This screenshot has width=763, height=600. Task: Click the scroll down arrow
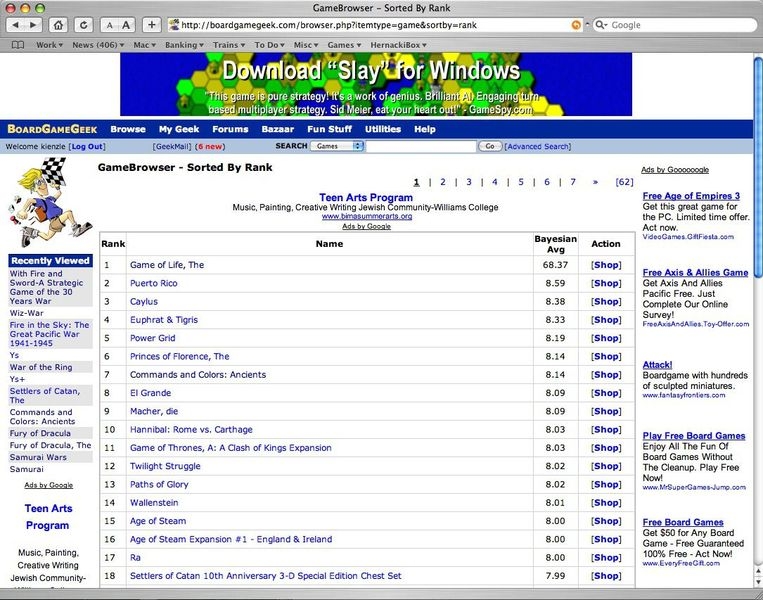point(758,582)
